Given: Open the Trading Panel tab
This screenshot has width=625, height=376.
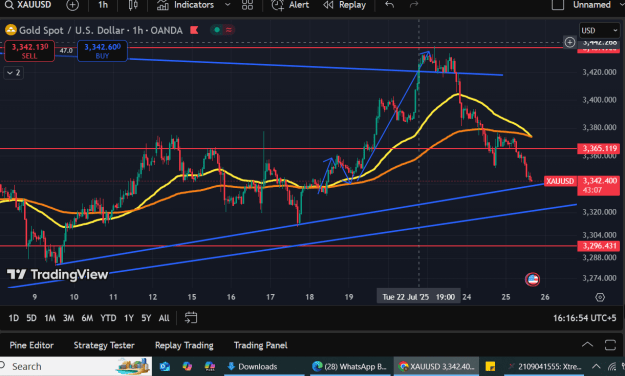Looking at the screenshot, I should [x=260, y=345].
